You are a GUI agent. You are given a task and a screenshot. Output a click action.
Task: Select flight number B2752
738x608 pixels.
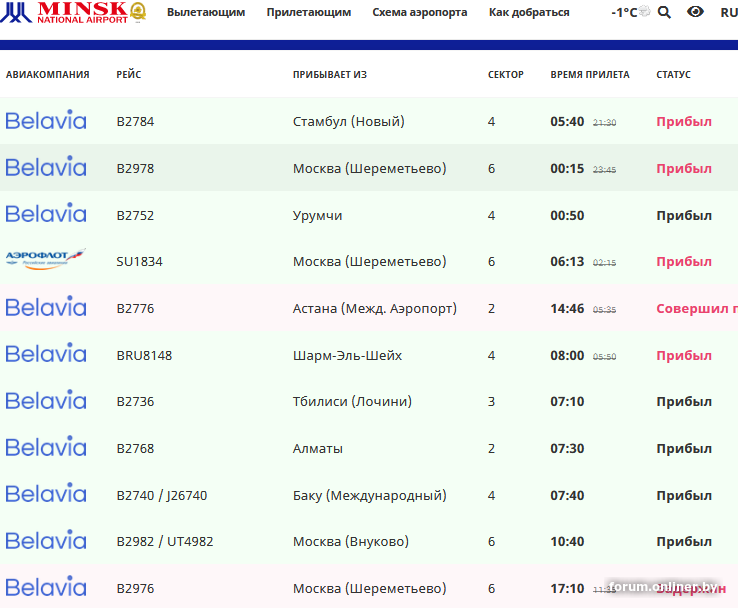click(x=135, y=216)
